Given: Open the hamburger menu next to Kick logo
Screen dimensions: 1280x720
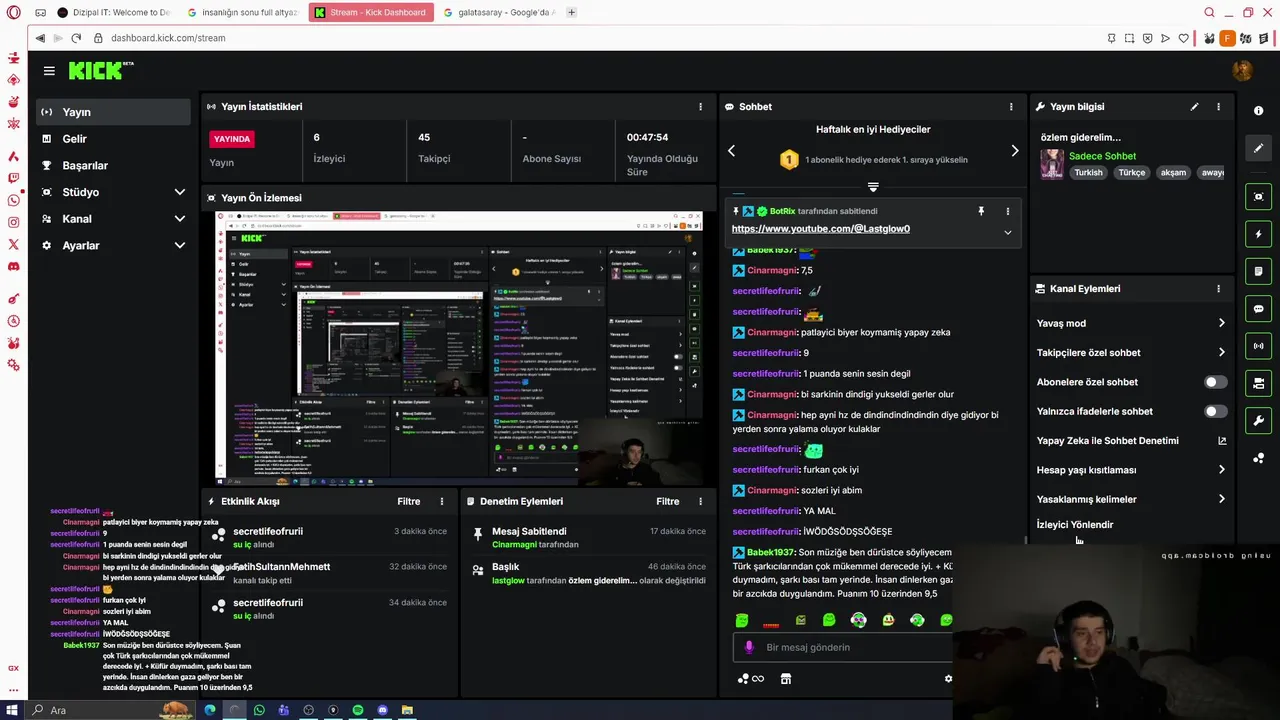Looking at the screenshot, I should (49, 71).
